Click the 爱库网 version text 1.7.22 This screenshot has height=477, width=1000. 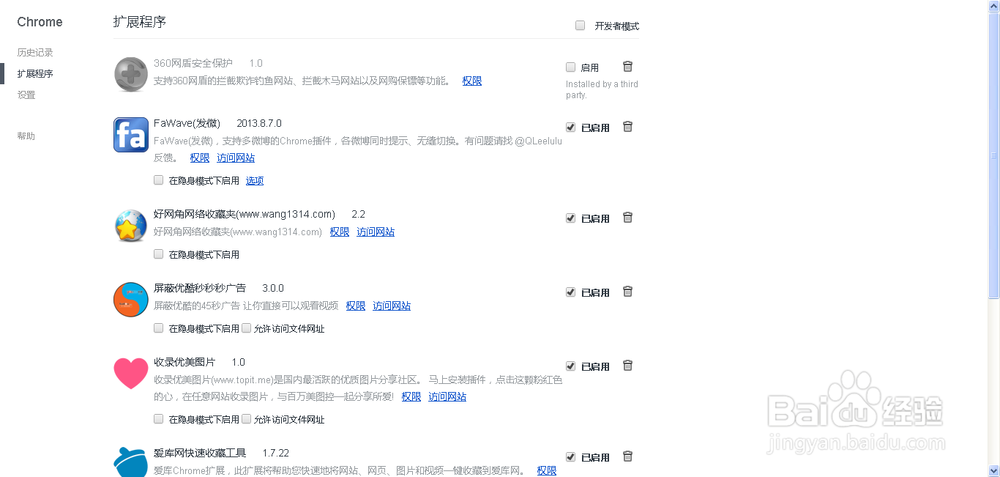pos(276,453)
